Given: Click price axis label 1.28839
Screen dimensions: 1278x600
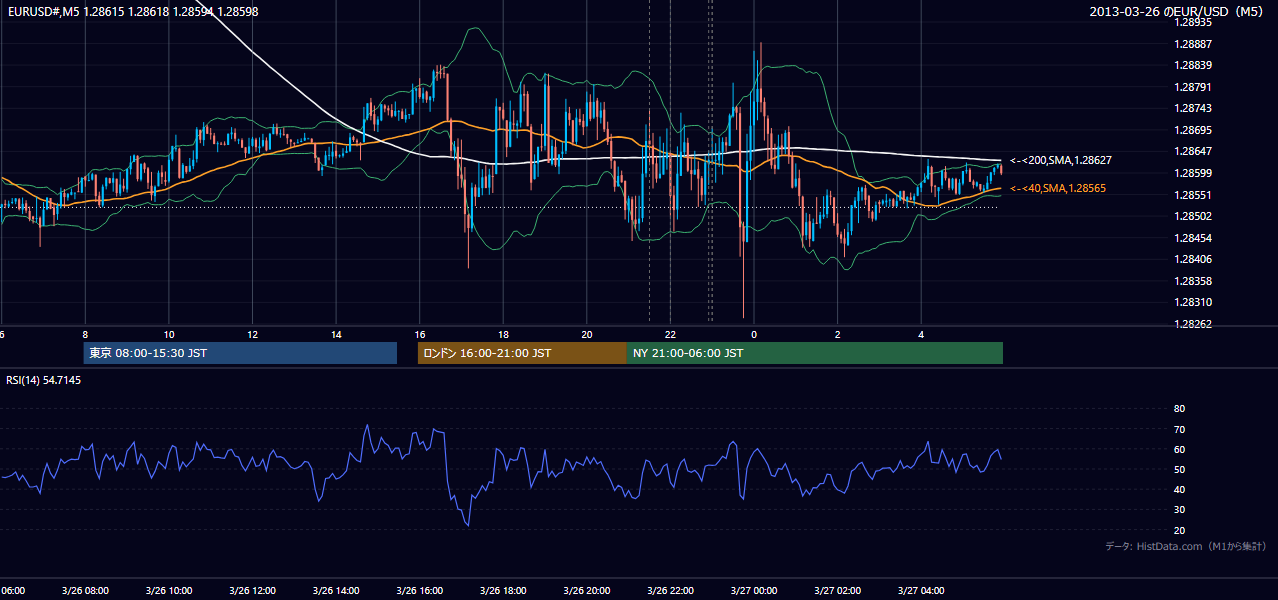Looking at the screenshot, I should (x=1192, y=65).
